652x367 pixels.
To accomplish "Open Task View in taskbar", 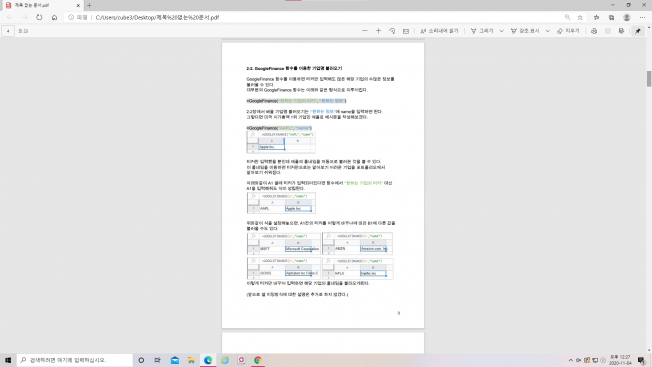I will pos(158,360).
